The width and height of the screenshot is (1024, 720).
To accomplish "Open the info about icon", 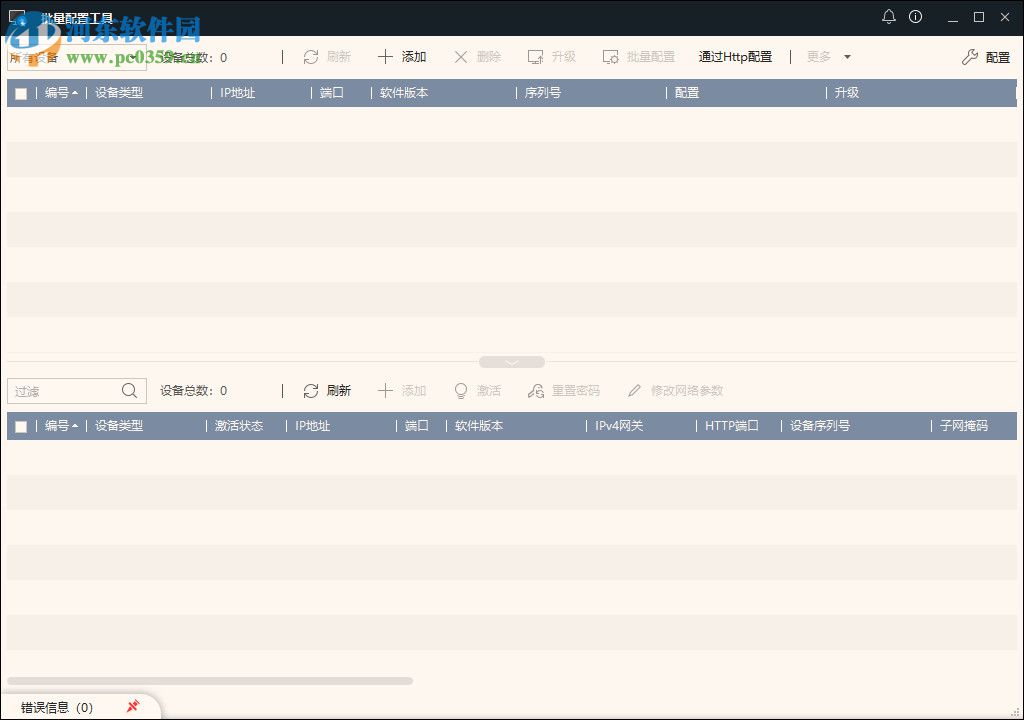I will pyautogui.click(x=916, y=17).
